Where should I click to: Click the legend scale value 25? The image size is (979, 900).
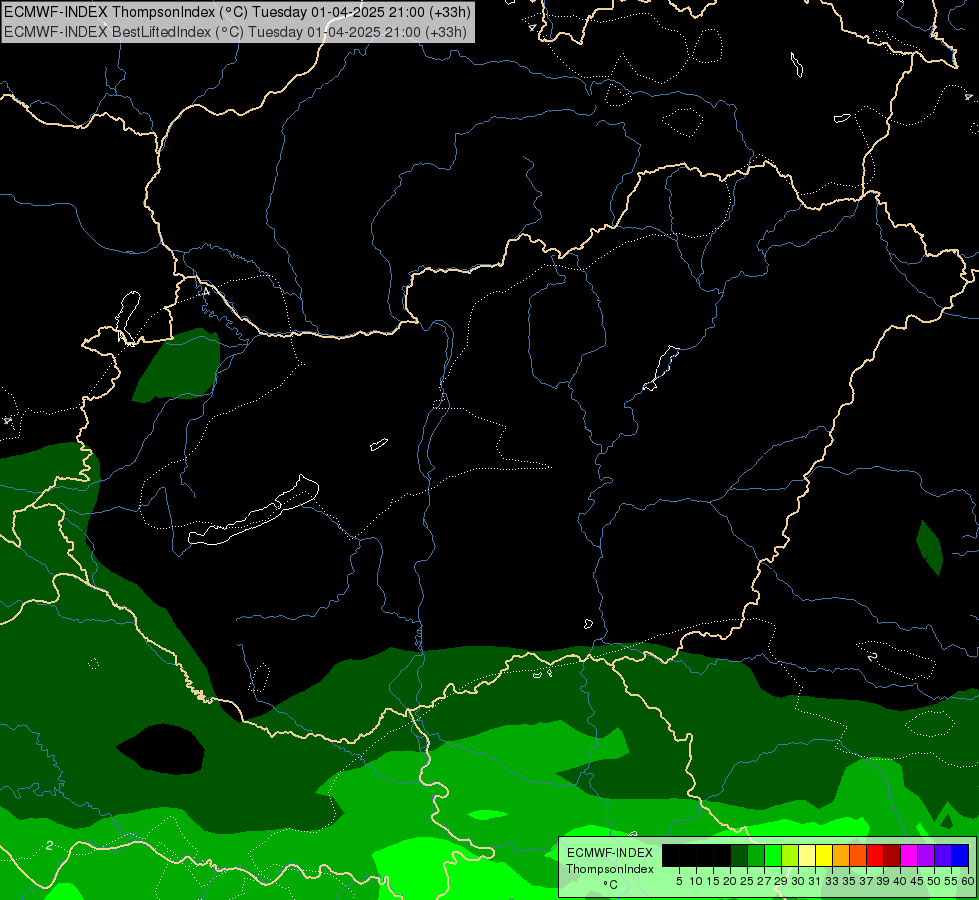(747, 881)
